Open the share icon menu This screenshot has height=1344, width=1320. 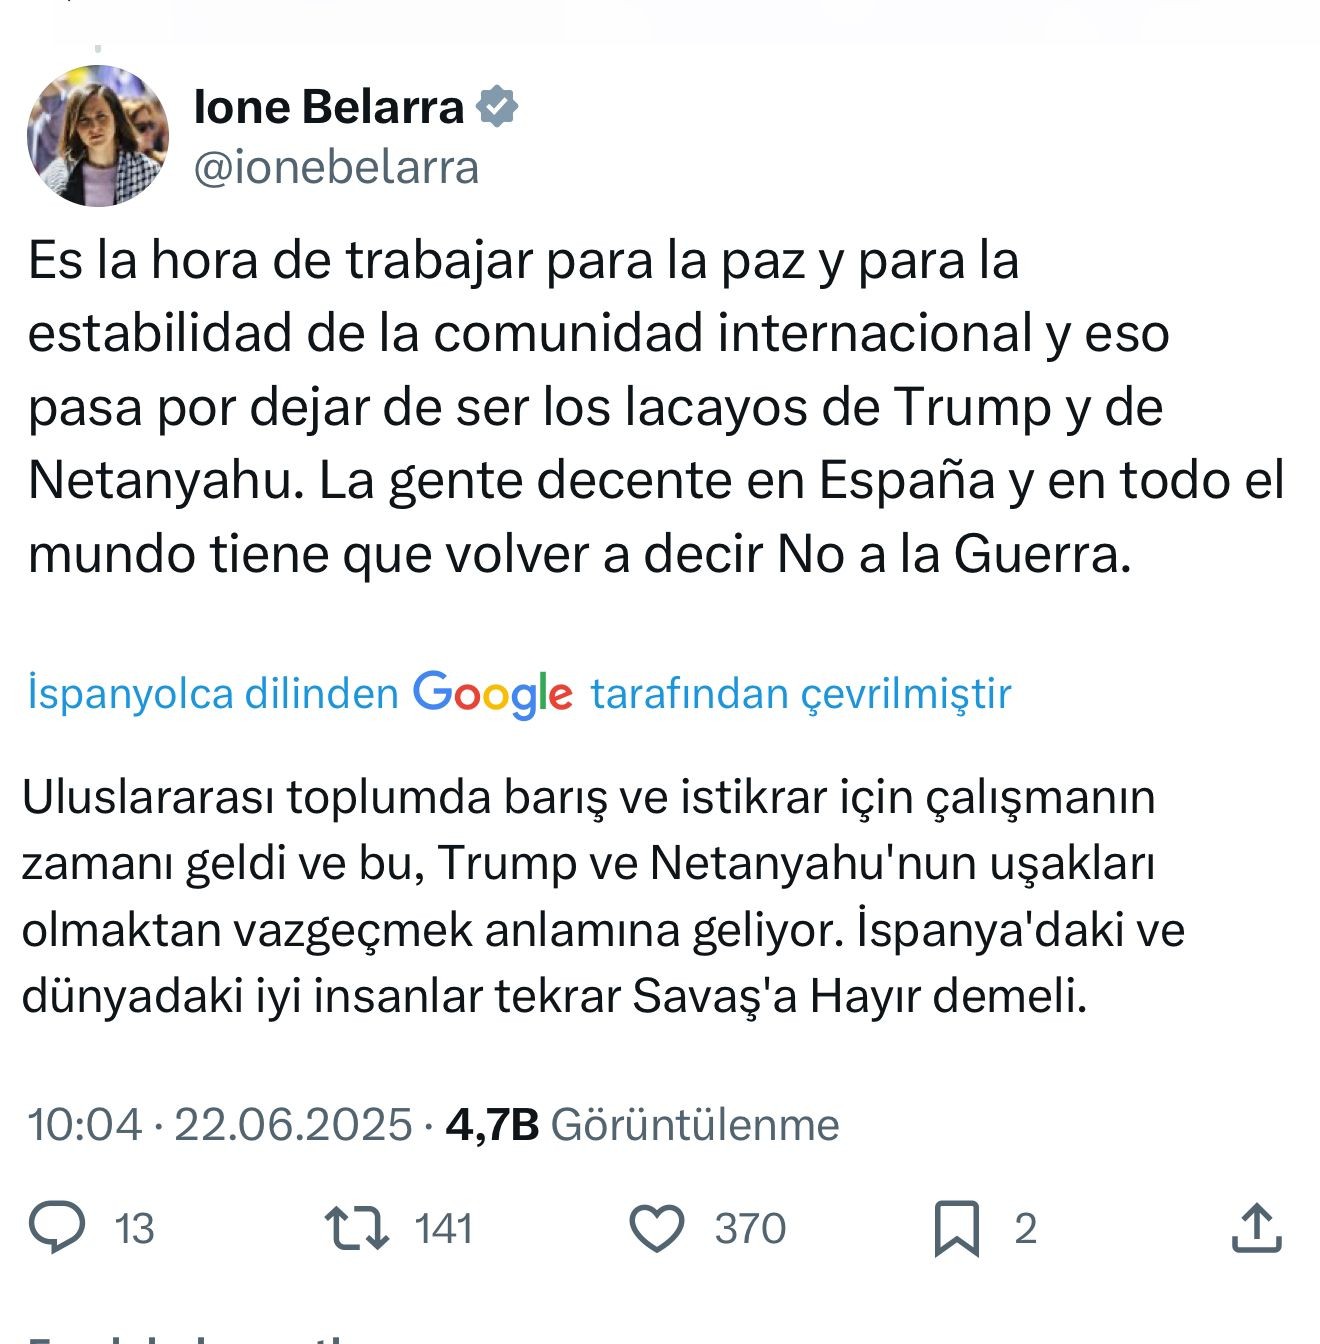coord(1256,1228)
